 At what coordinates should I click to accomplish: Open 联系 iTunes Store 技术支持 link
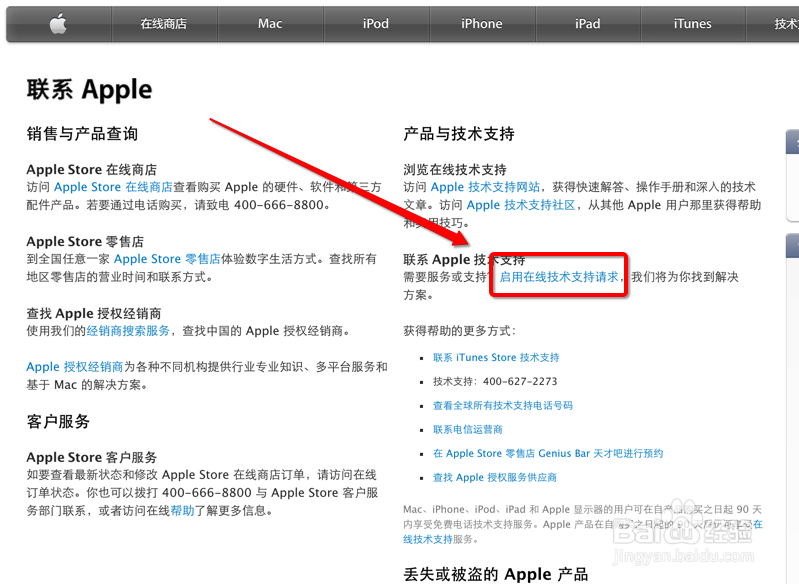(496, 358)
